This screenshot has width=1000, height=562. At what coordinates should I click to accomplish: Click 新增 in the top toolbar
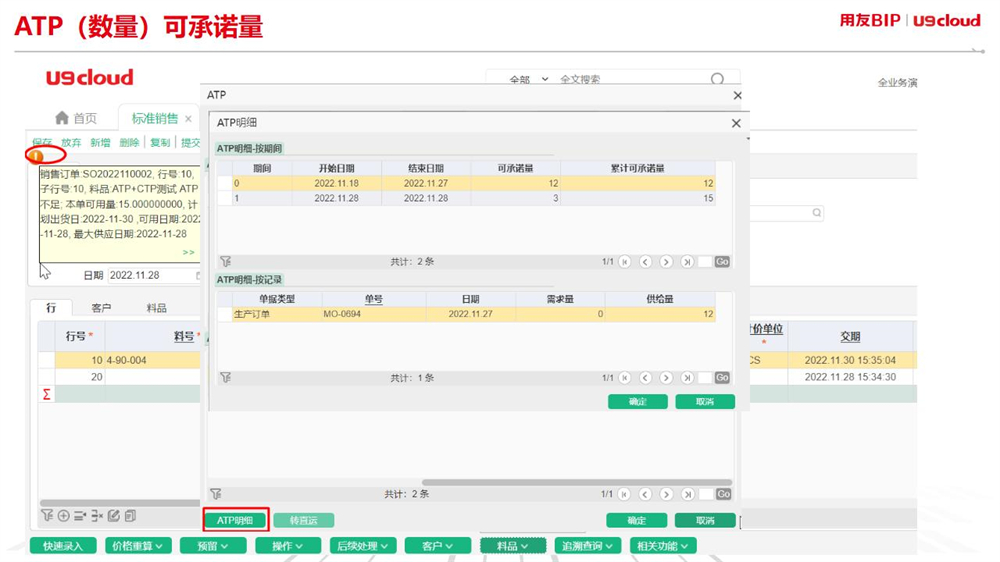click(100, 142)
